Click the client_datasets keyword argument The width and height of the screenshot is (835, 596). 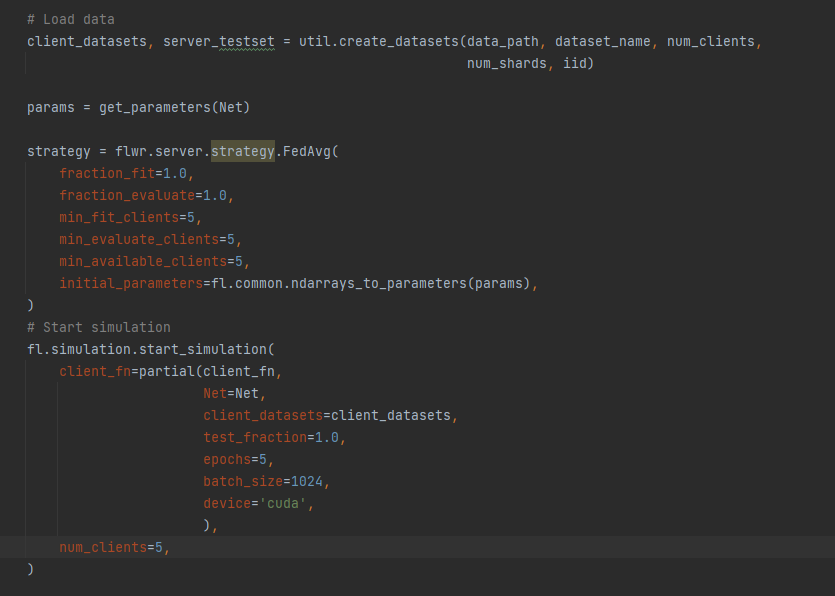(255, 415)
